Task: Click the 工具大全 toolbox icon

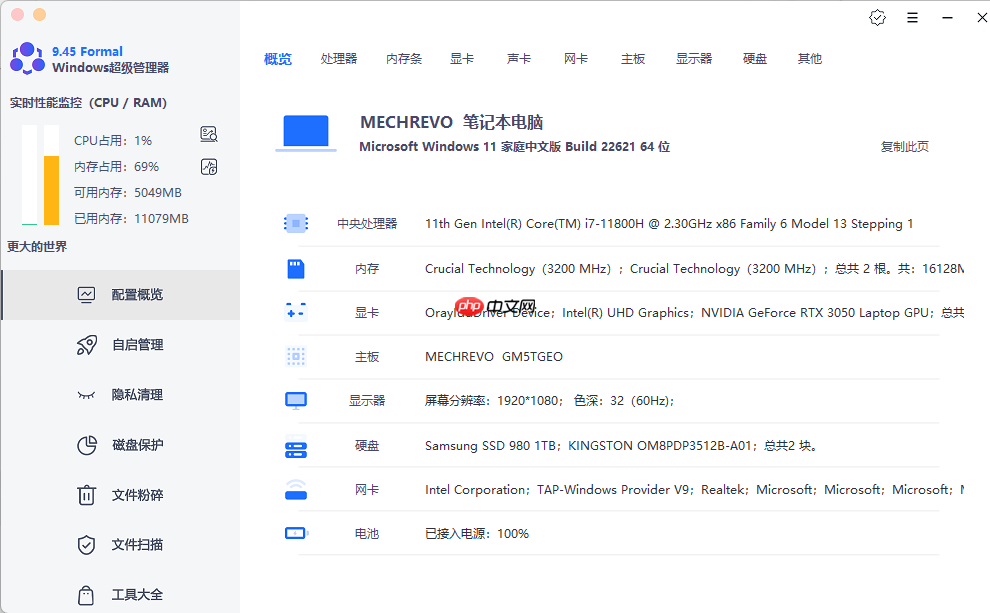Action: (88, 594)
